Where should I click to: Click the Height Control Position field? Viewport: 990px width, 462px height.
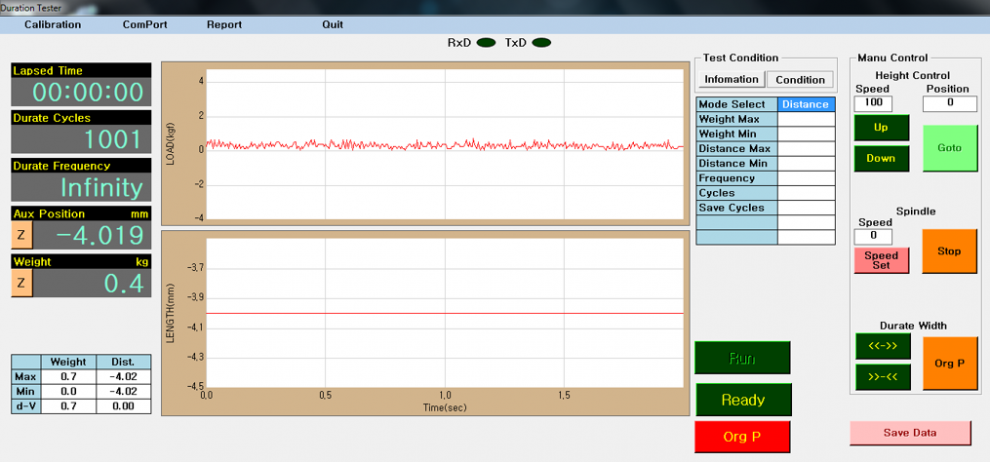[x=950, y=104]
